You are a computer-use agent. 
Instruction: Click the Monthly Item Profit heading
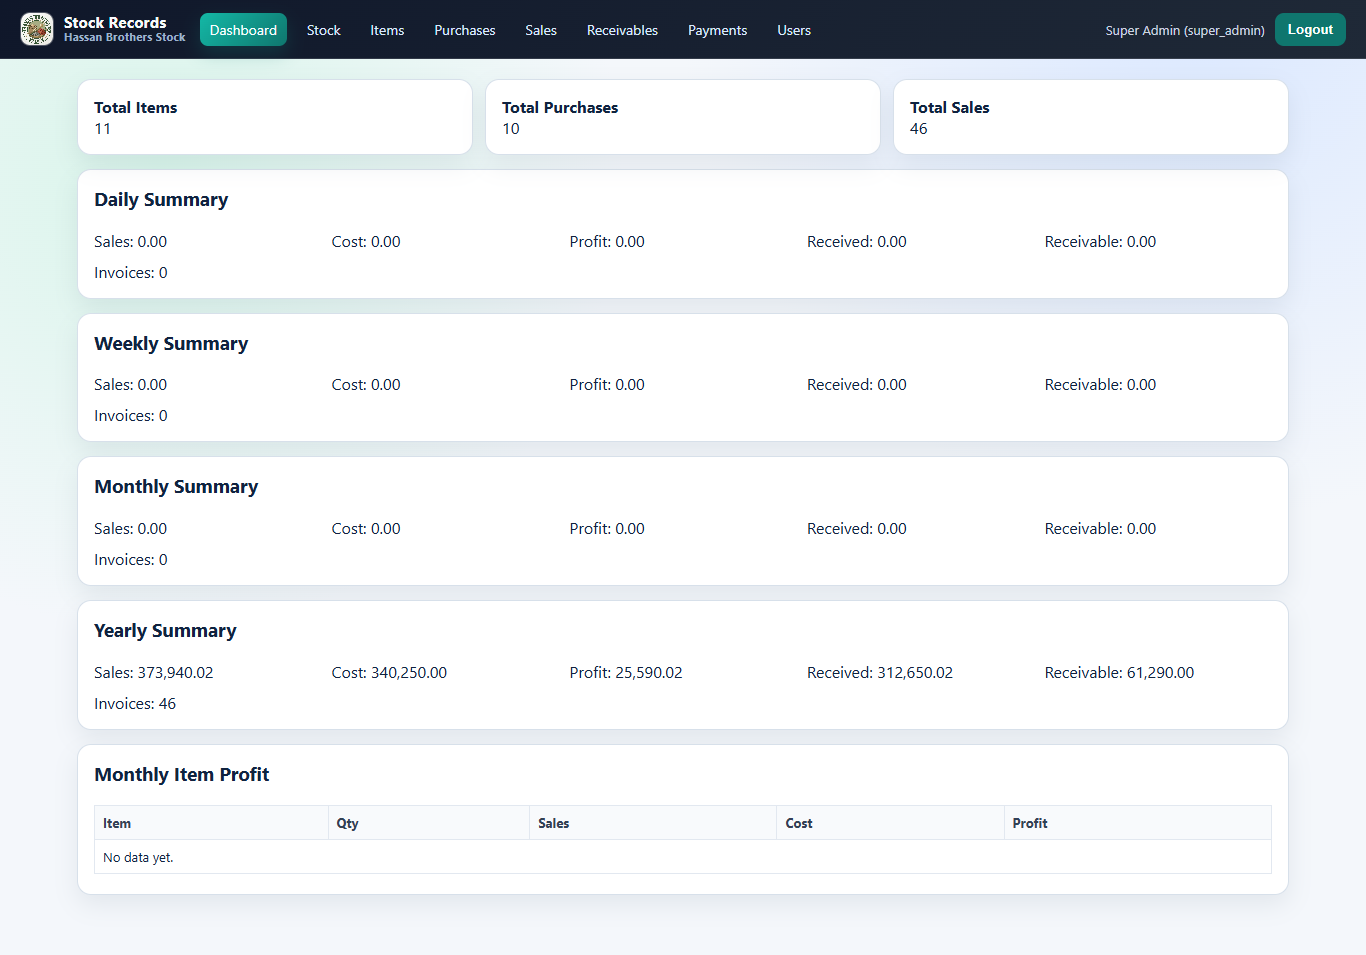pos(181,774)
